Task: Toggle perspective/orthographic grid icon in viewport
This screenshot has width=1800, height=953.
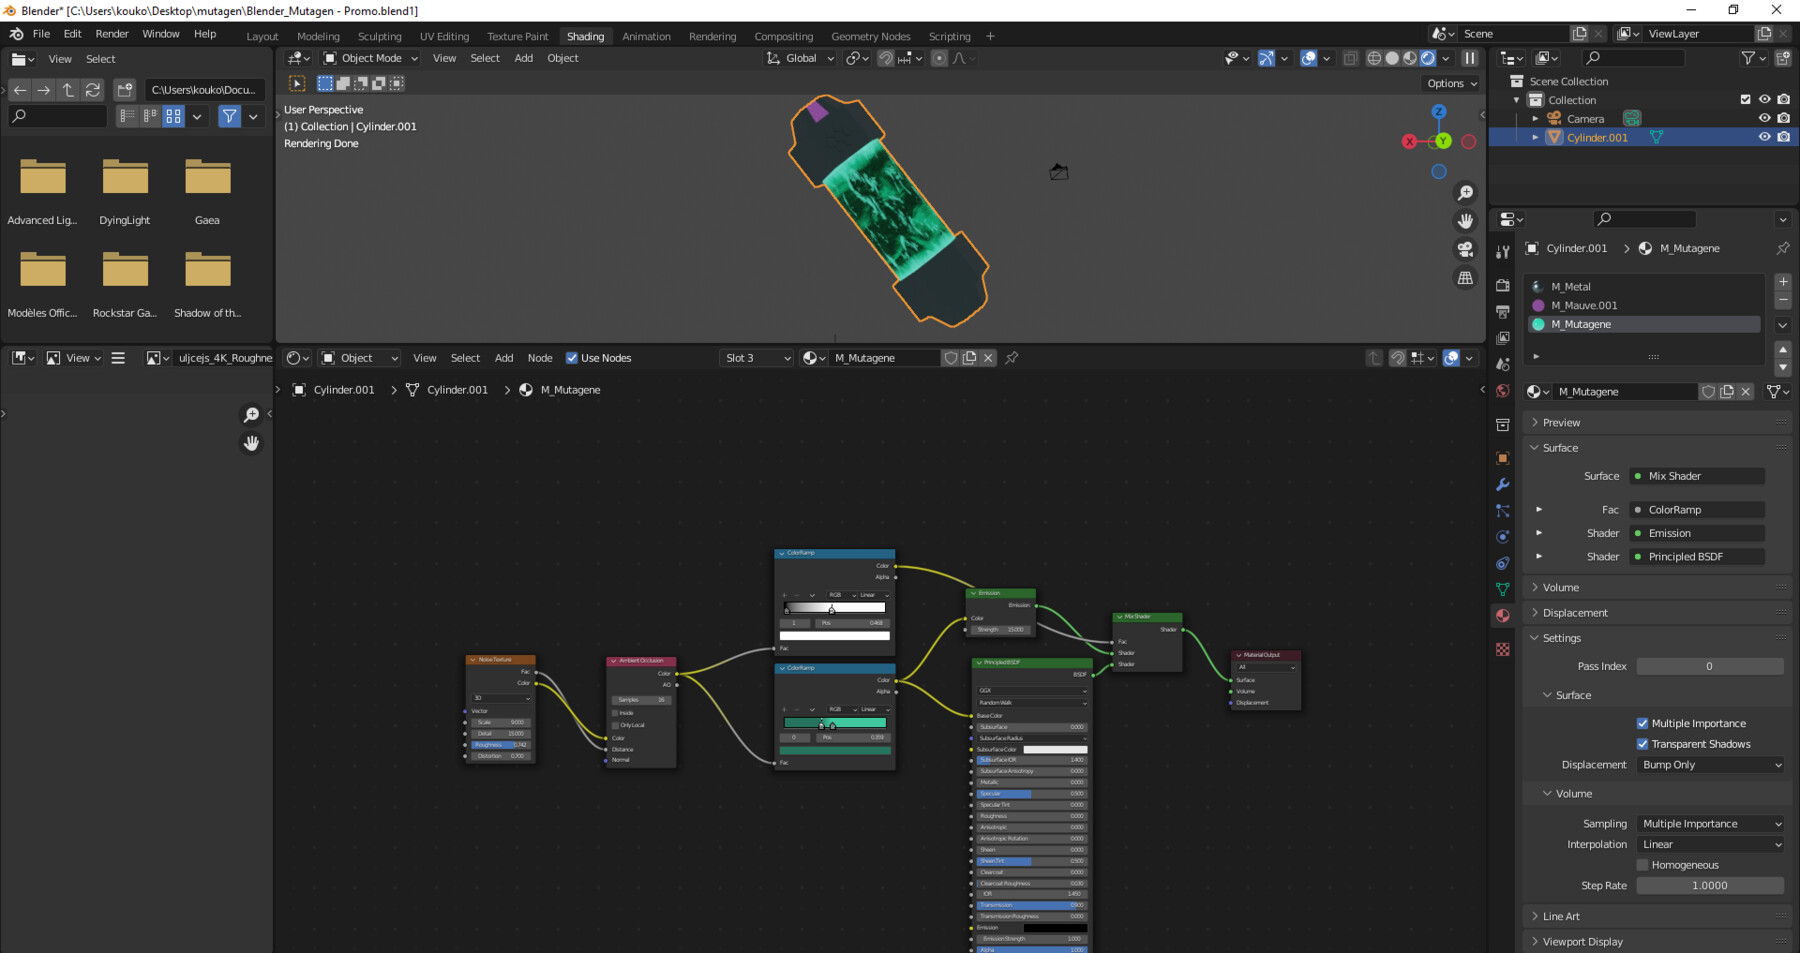Action: 1465,278
